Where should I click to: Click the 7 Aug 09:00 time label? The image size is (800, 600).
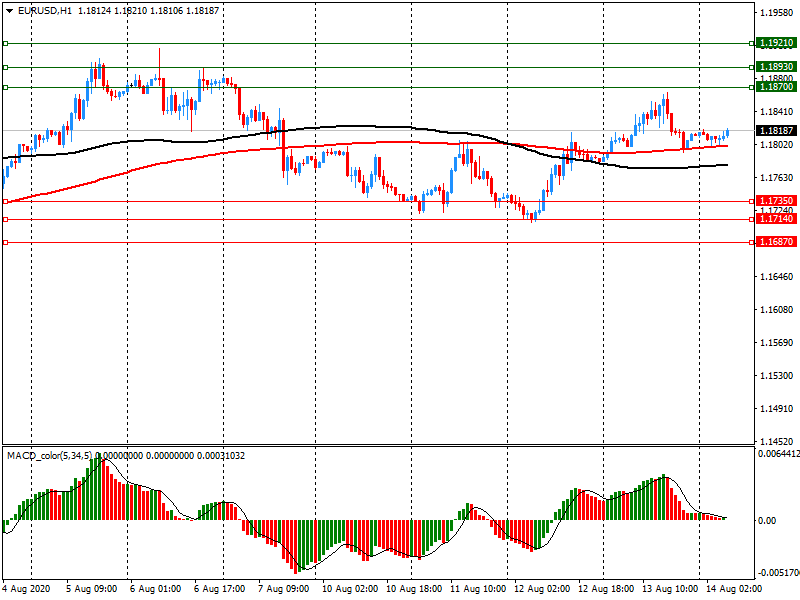[283, 590]
